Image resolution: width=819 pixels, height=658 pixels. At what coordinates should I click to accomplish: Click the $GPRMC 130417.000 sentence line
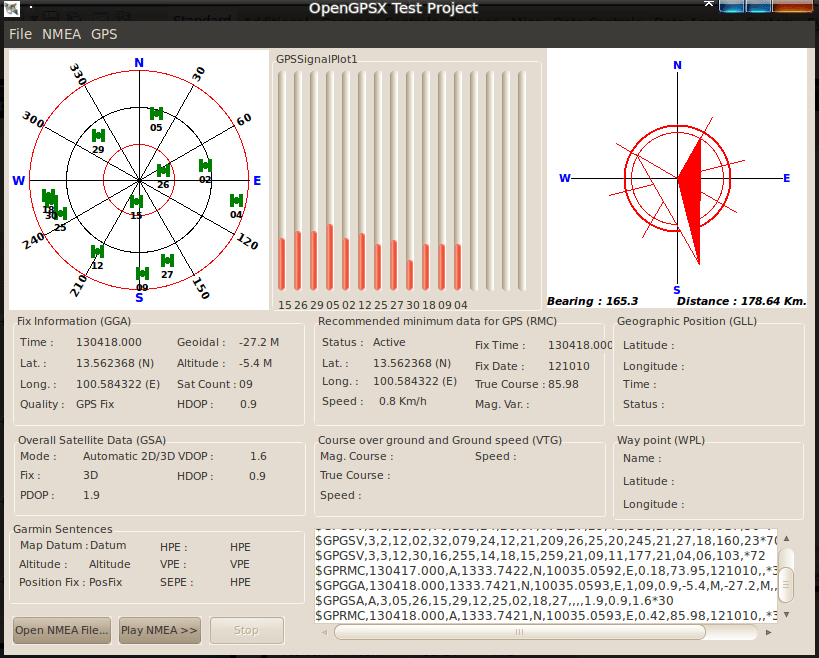tap(546, 570)
